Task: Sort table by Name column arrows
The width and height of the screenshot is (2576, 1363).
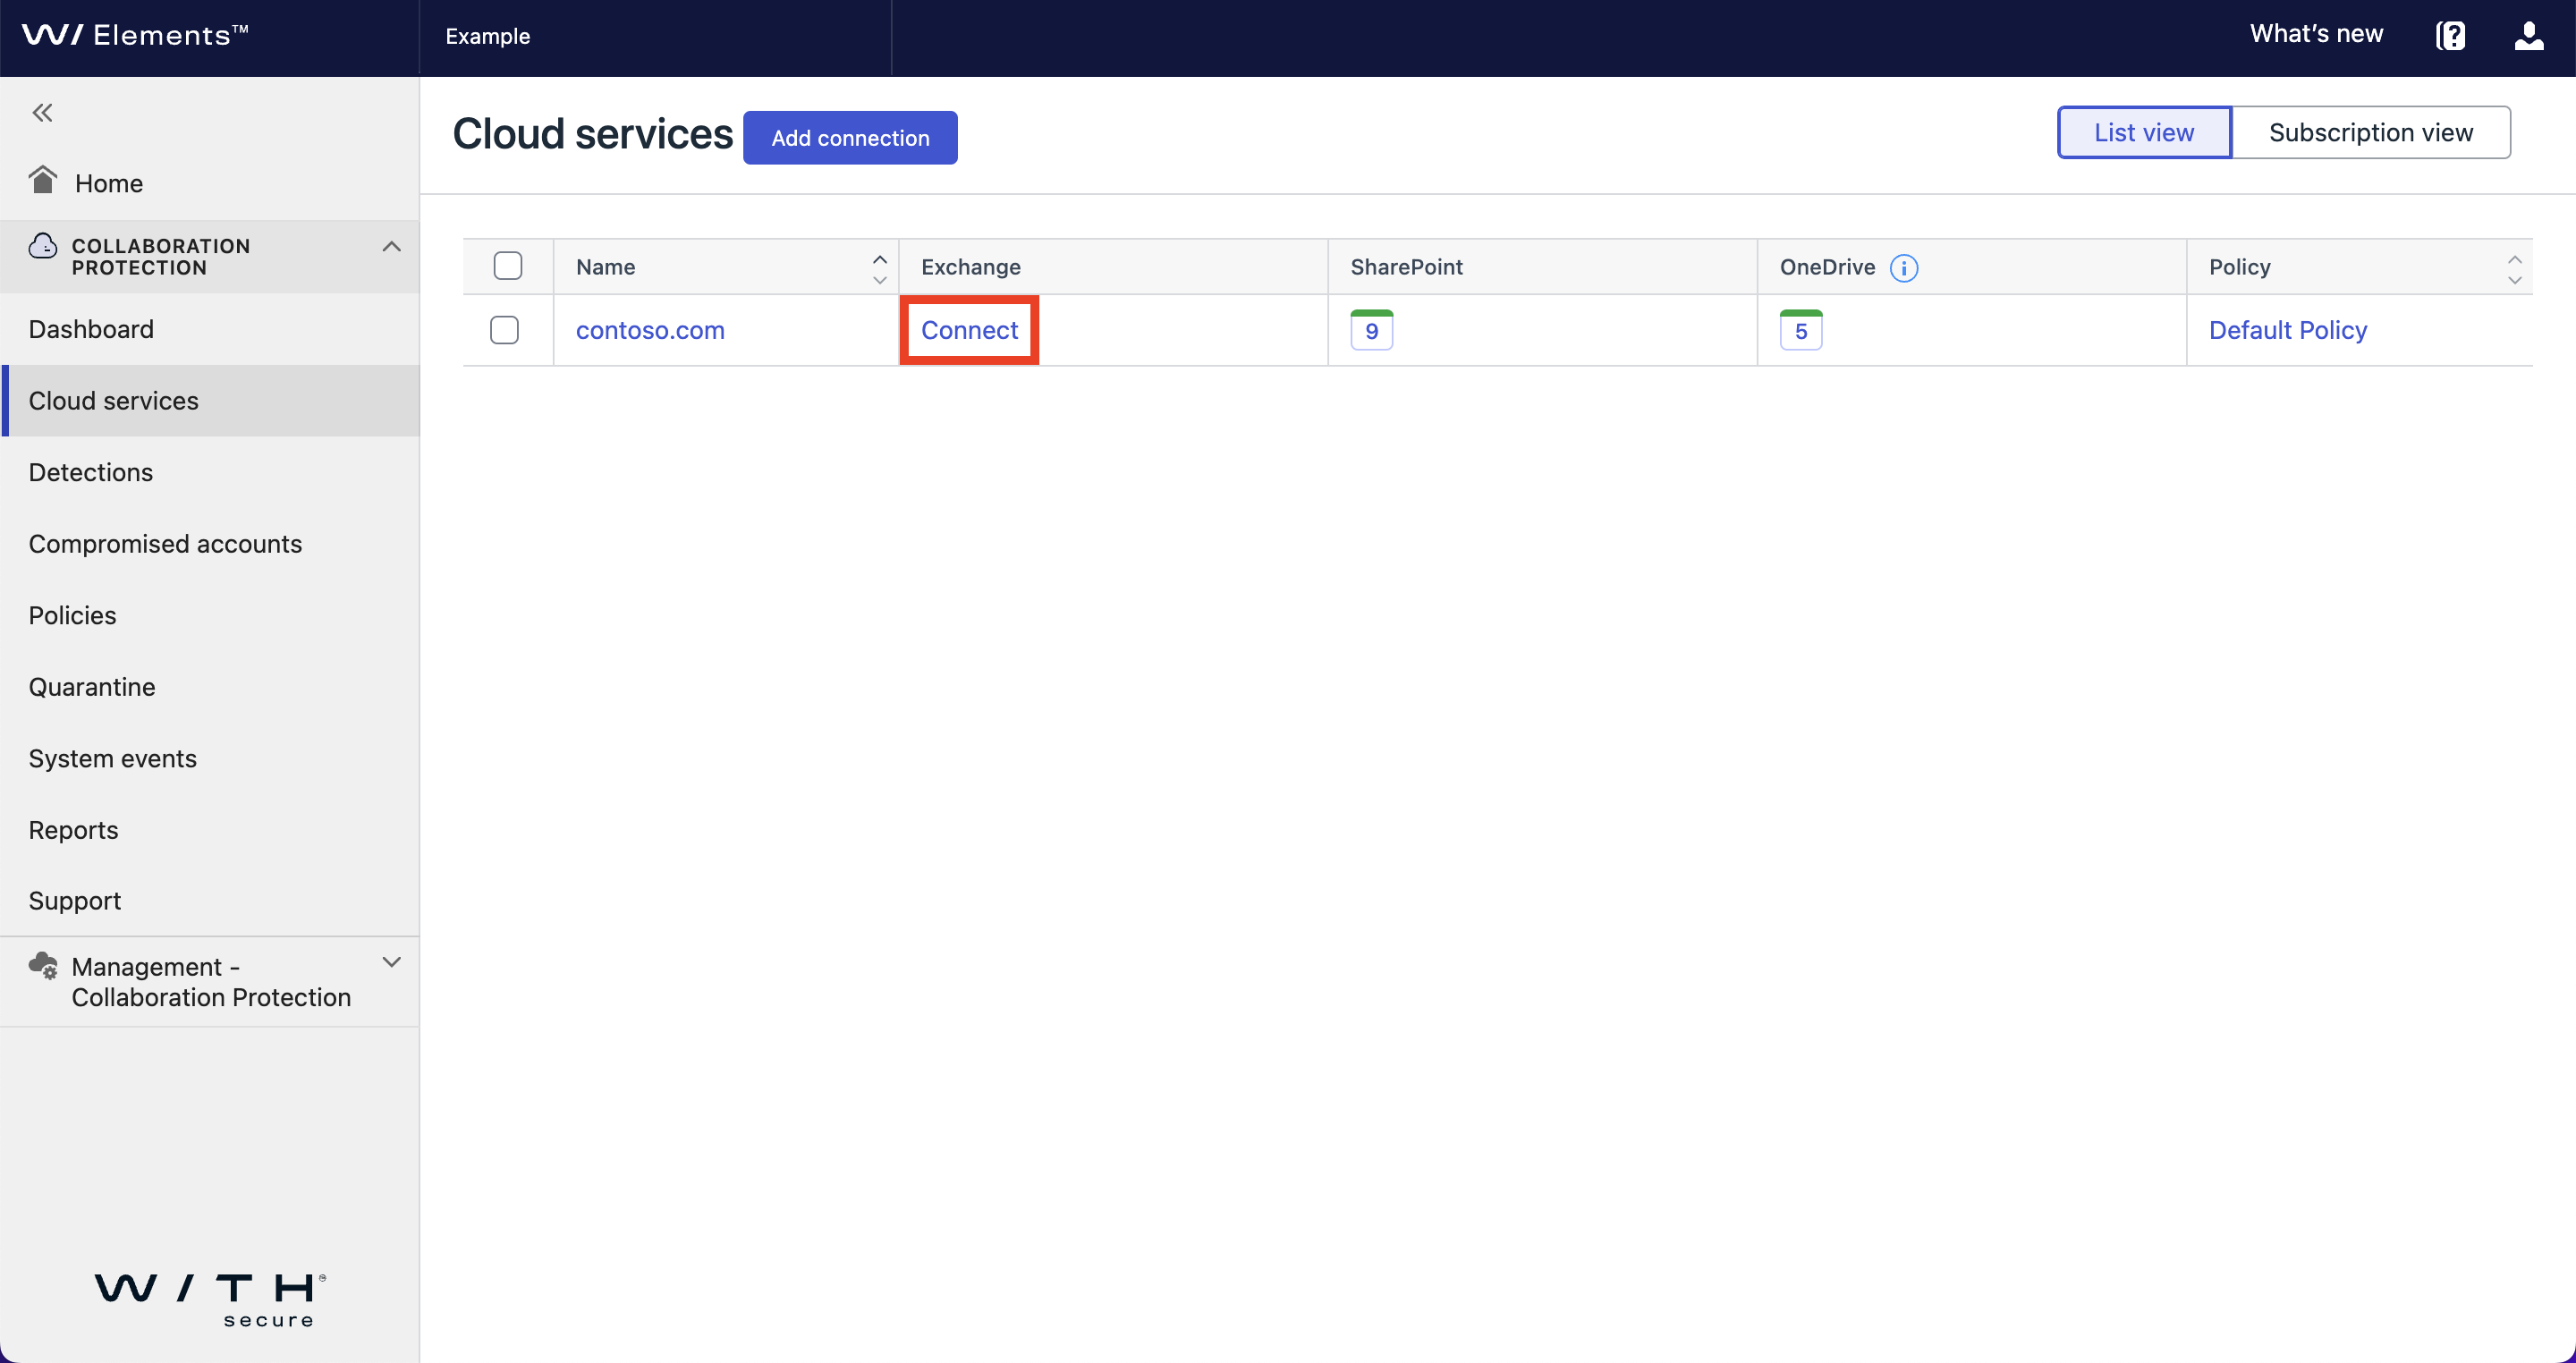Action: pyautogui.click(x=879, y=268)
